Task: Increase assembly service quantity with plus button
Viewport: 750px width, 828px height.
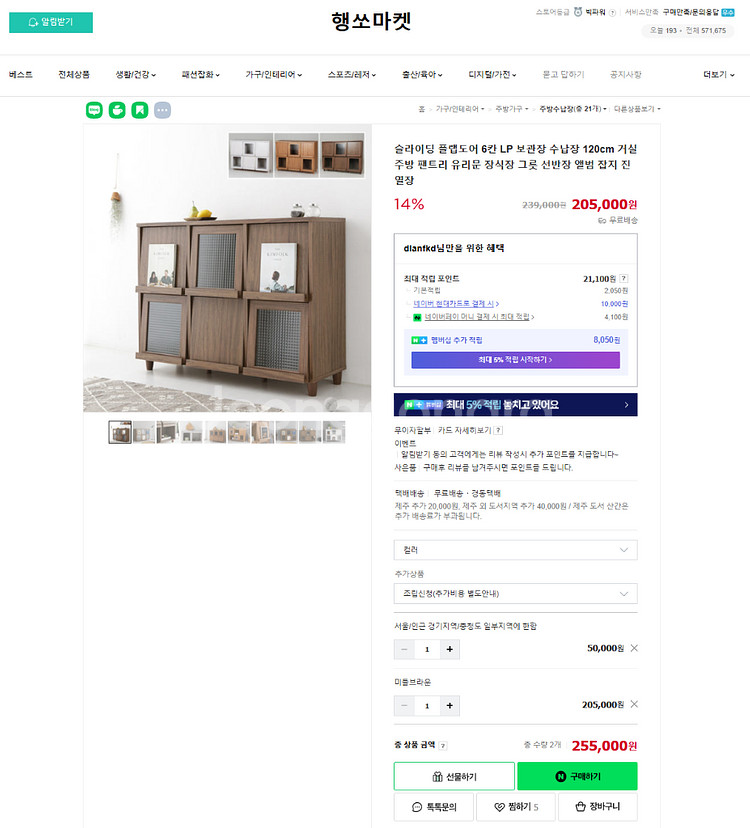Action: click(x=449, y=649)
